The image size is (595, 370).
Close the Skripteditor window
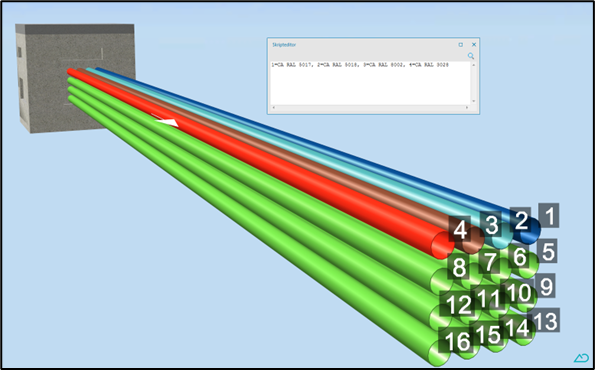[474, 44]
